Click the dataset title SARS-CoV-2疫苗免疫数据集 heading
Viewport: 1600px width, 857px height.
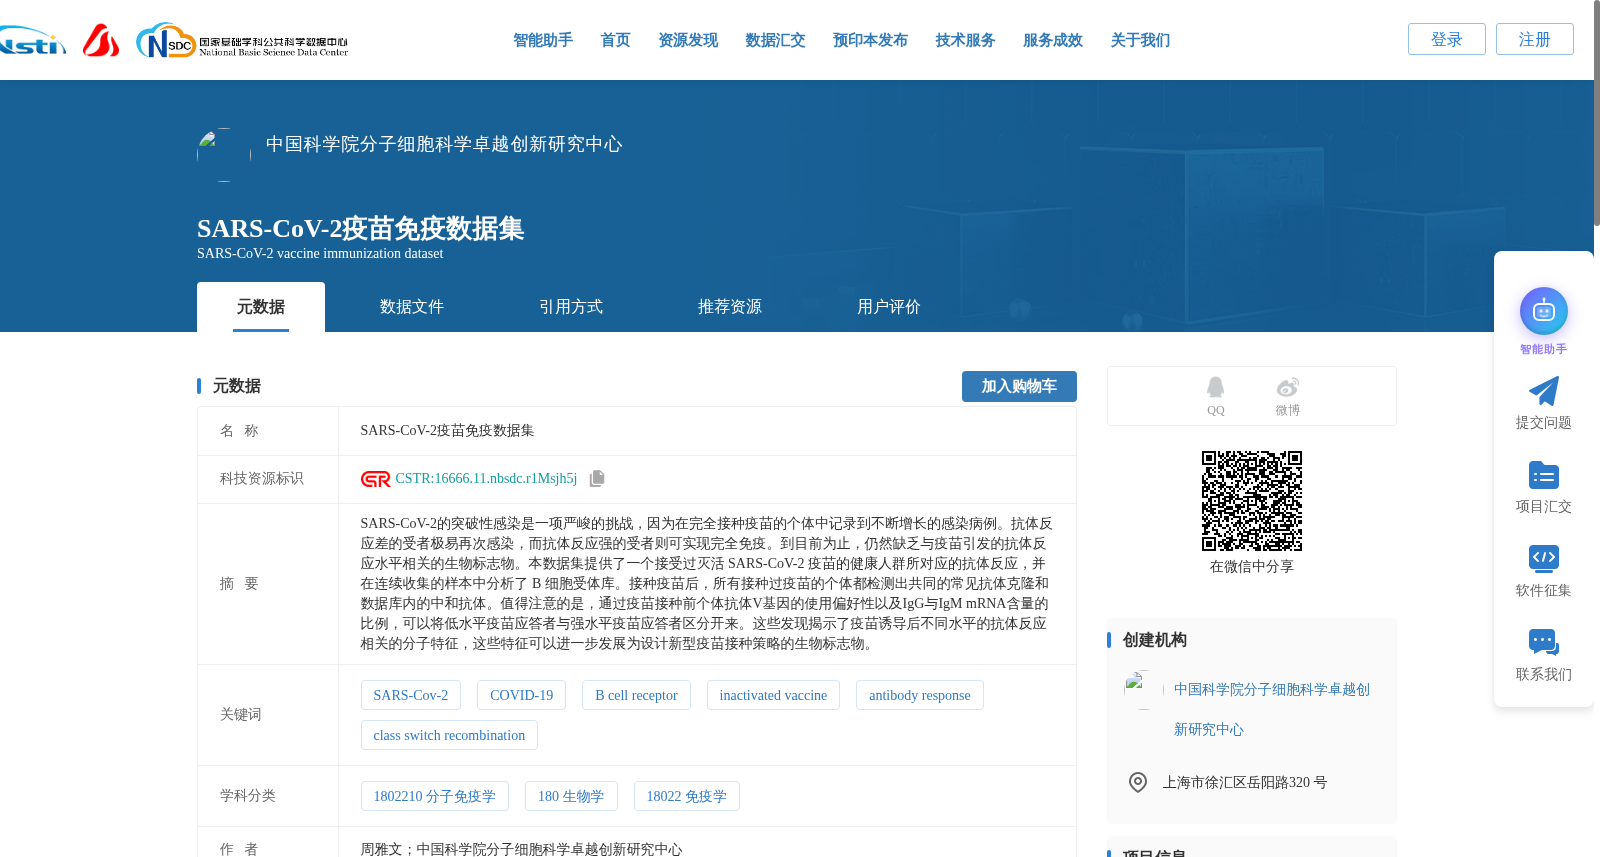[361, 228]
